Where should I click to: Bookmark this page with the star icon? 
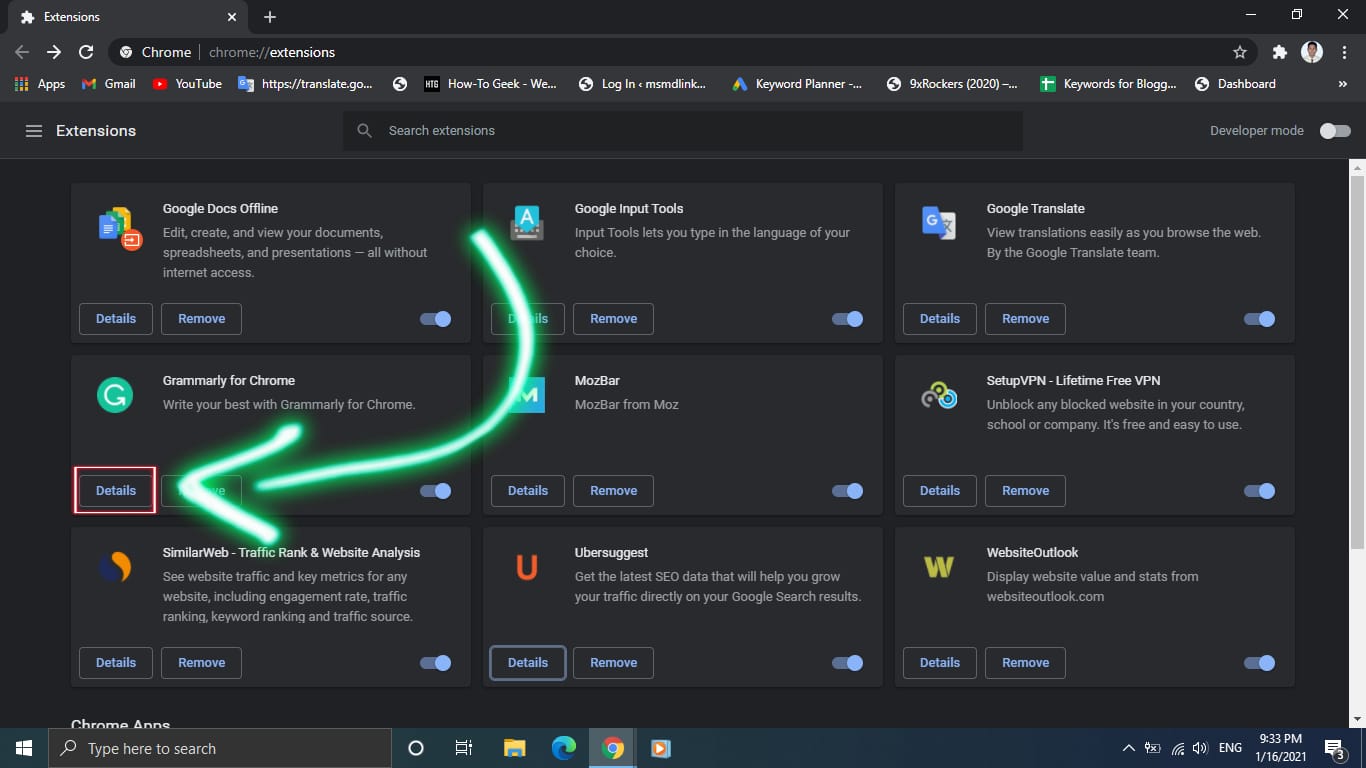pyautogui.click(x=1240, y=52)
